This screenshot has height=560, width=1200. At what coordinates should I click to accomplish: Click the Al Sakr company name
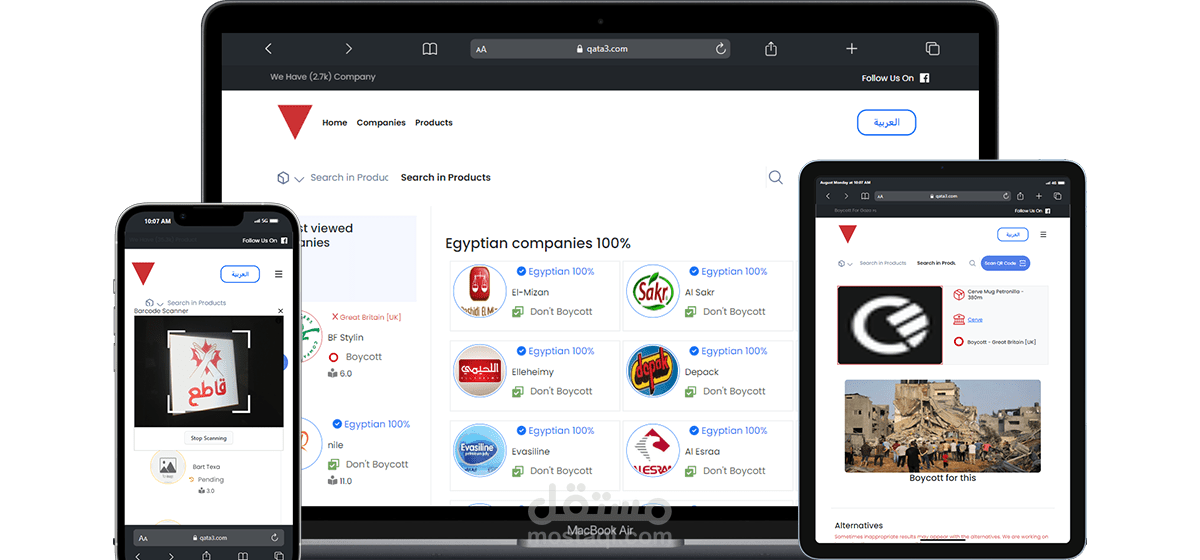pyautogui.click(x=700, y=292)
